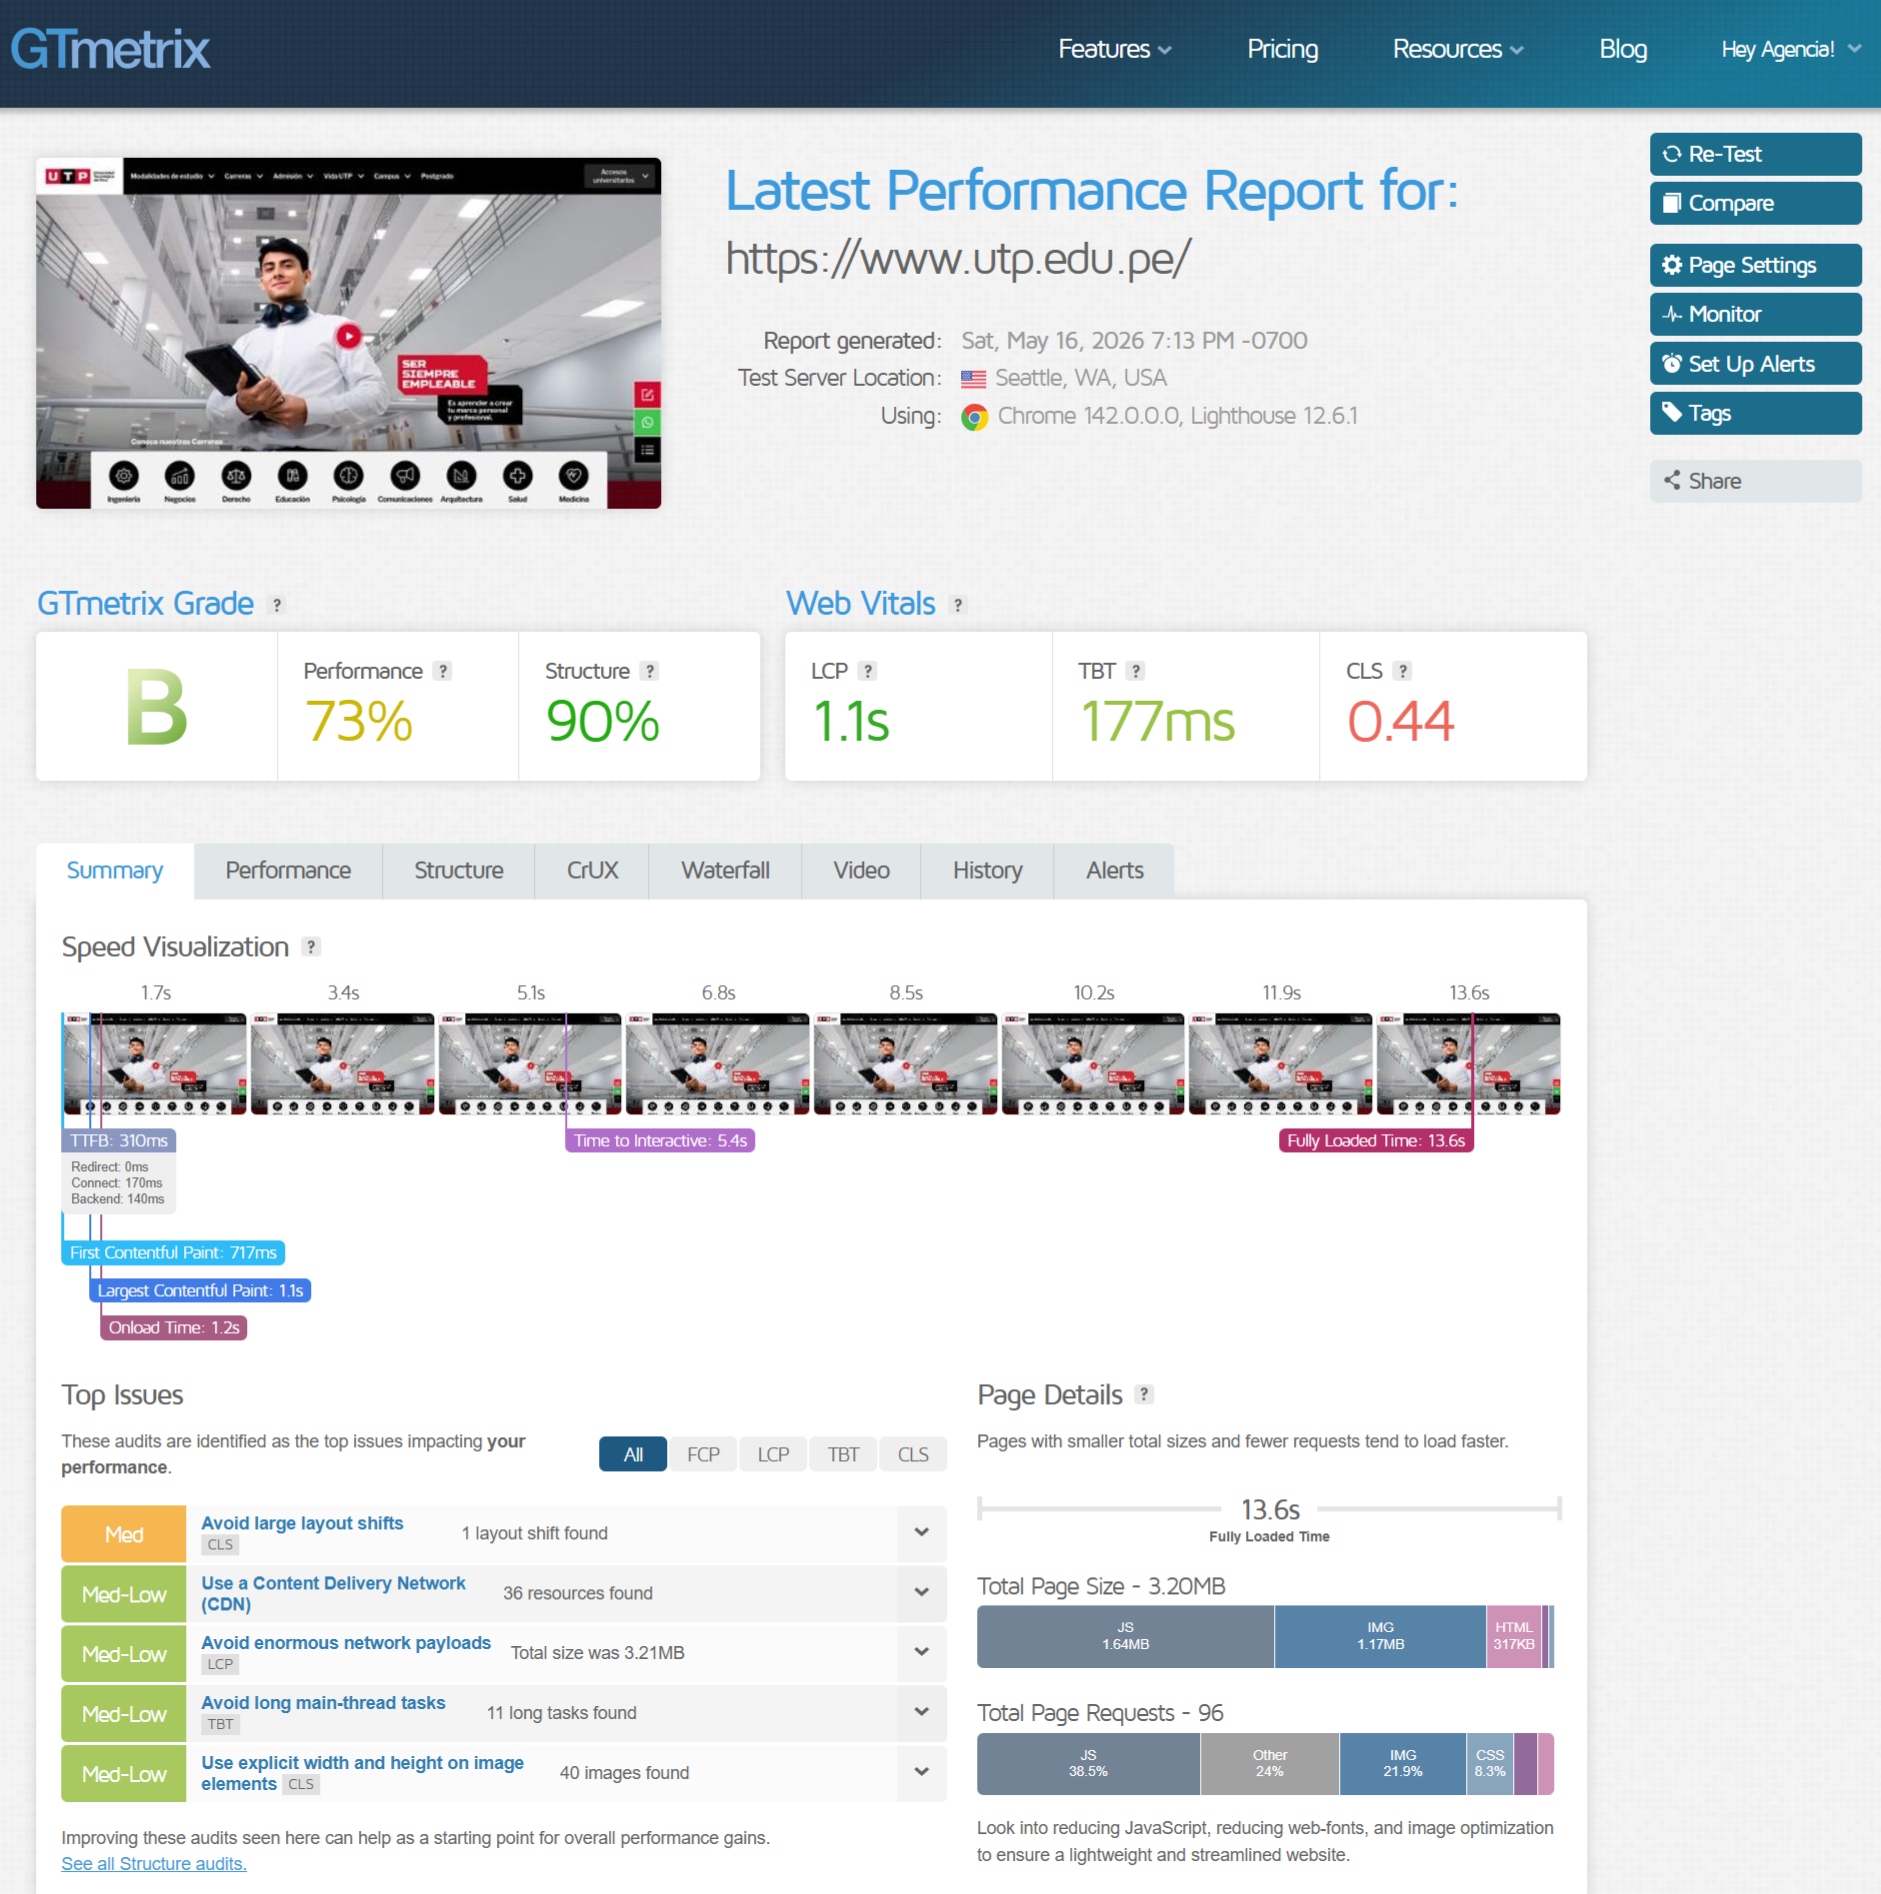Screen dimensions: 1881x1894
Task: Click the GTmetrix logo
Action: coord(110,49)
